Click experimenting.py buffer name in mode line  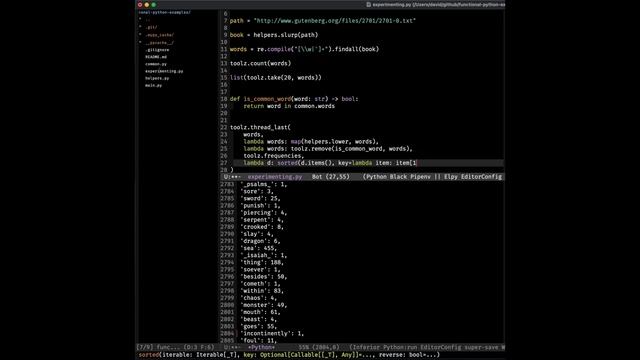[275, 177]
